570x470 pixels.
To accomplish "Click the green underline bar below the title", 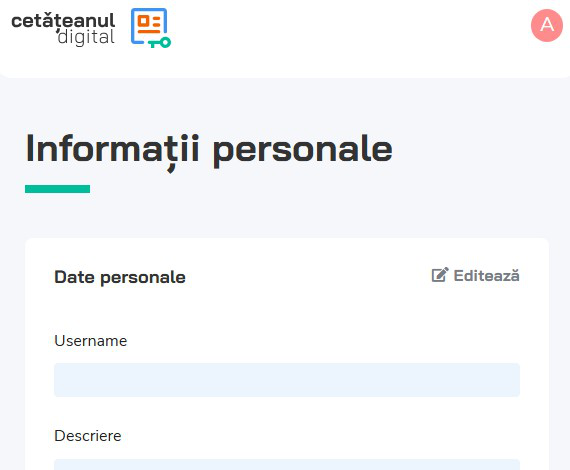I will 57,189.
